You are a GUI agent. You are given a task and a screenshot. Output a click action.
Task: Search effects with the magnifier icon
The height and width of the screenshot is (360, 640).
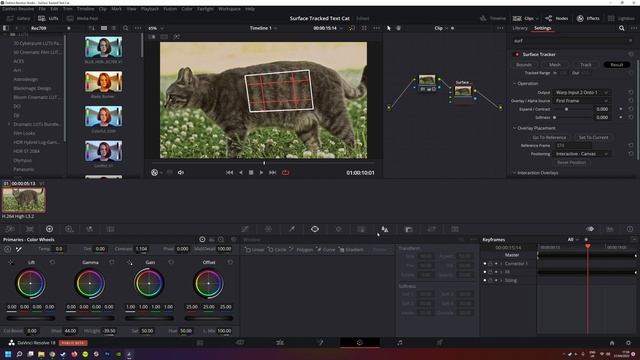622,28
